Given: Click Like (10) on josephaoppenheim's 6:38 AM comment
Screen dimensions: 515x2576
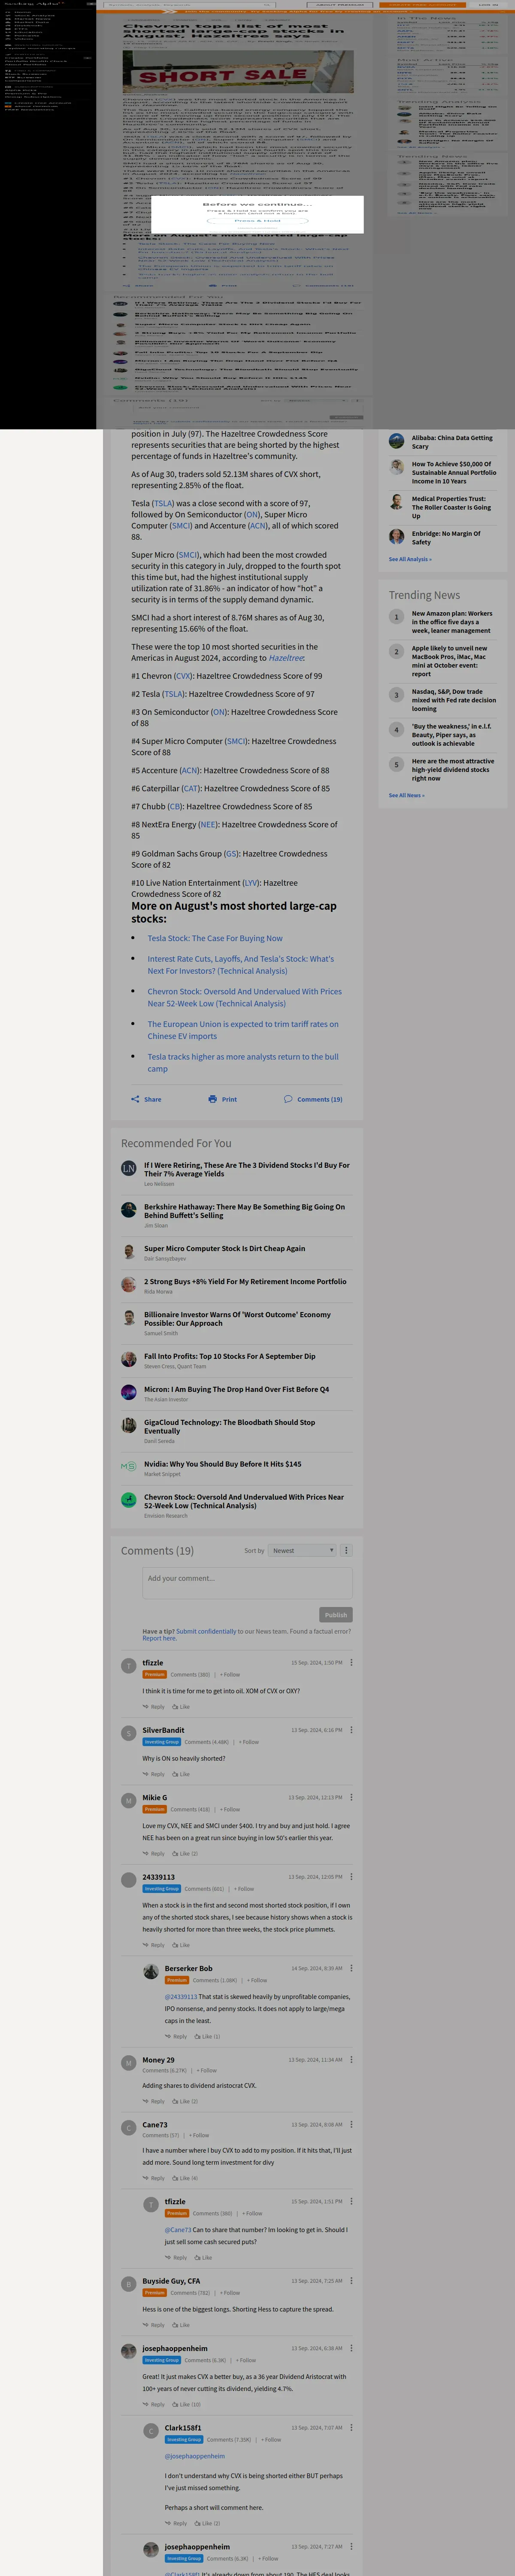Looking at the screenshot, I should pos(186,2404).
